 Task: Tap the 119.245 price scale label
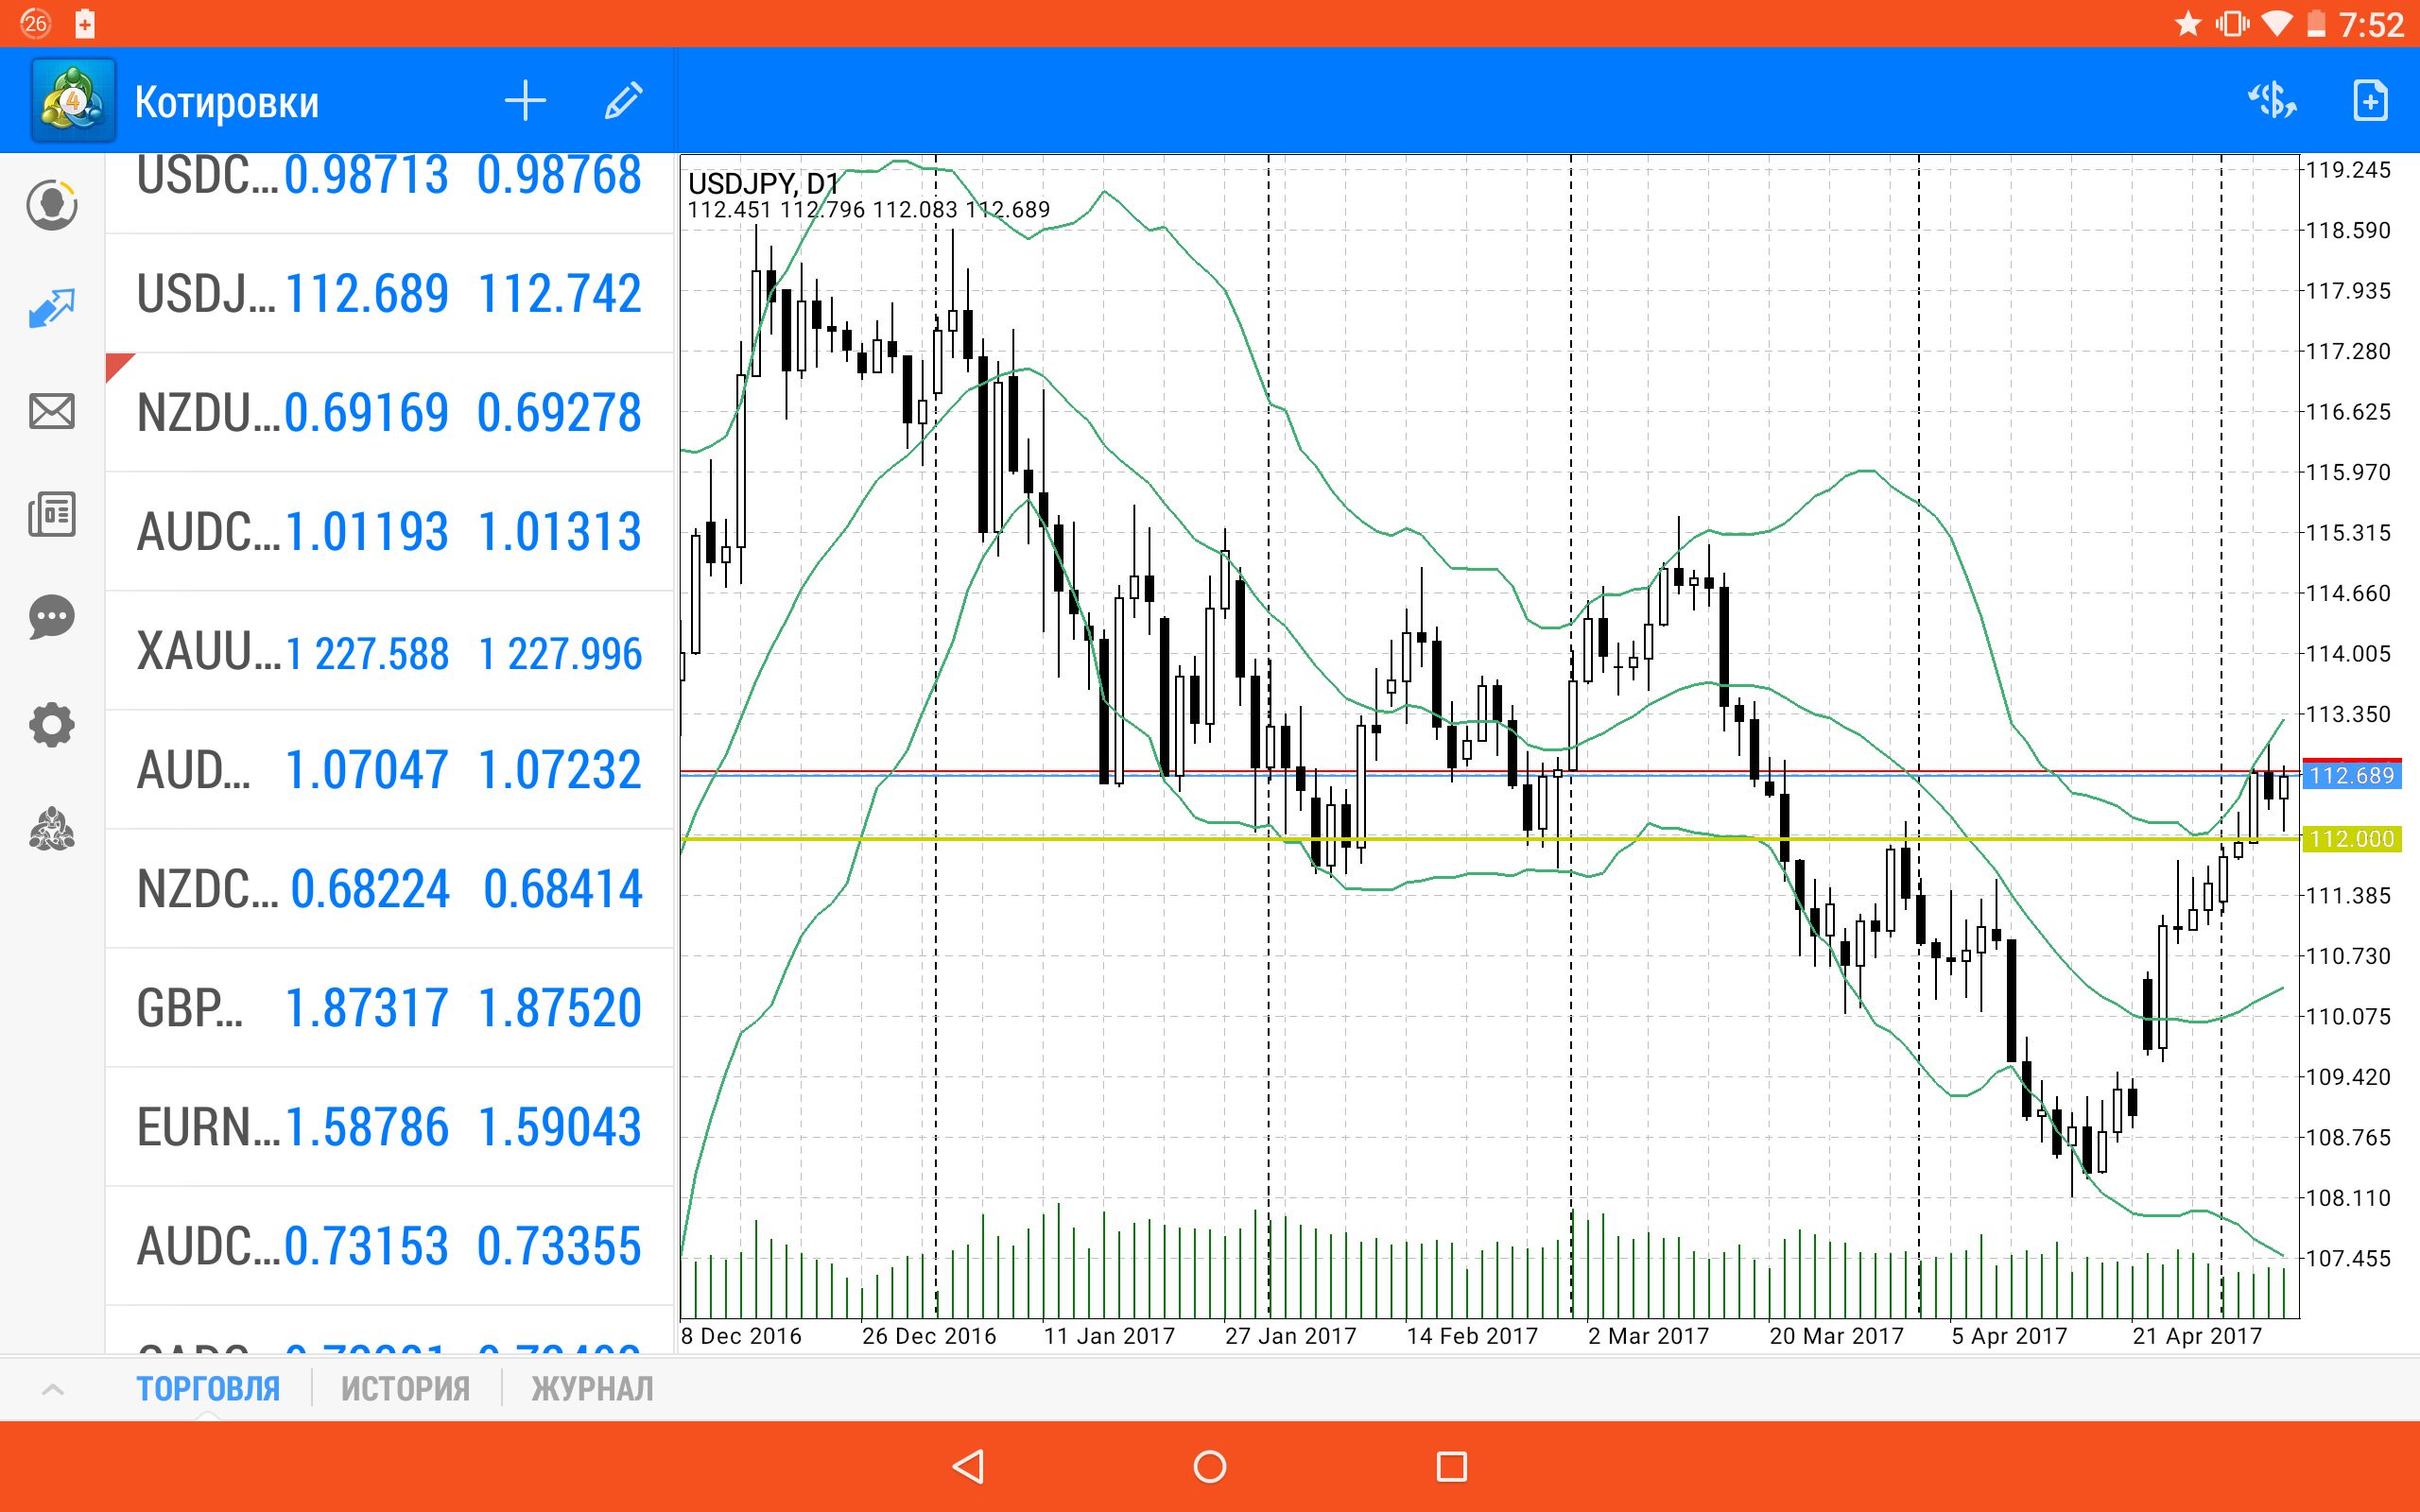pyautogui.click(x=2349, y=169)
